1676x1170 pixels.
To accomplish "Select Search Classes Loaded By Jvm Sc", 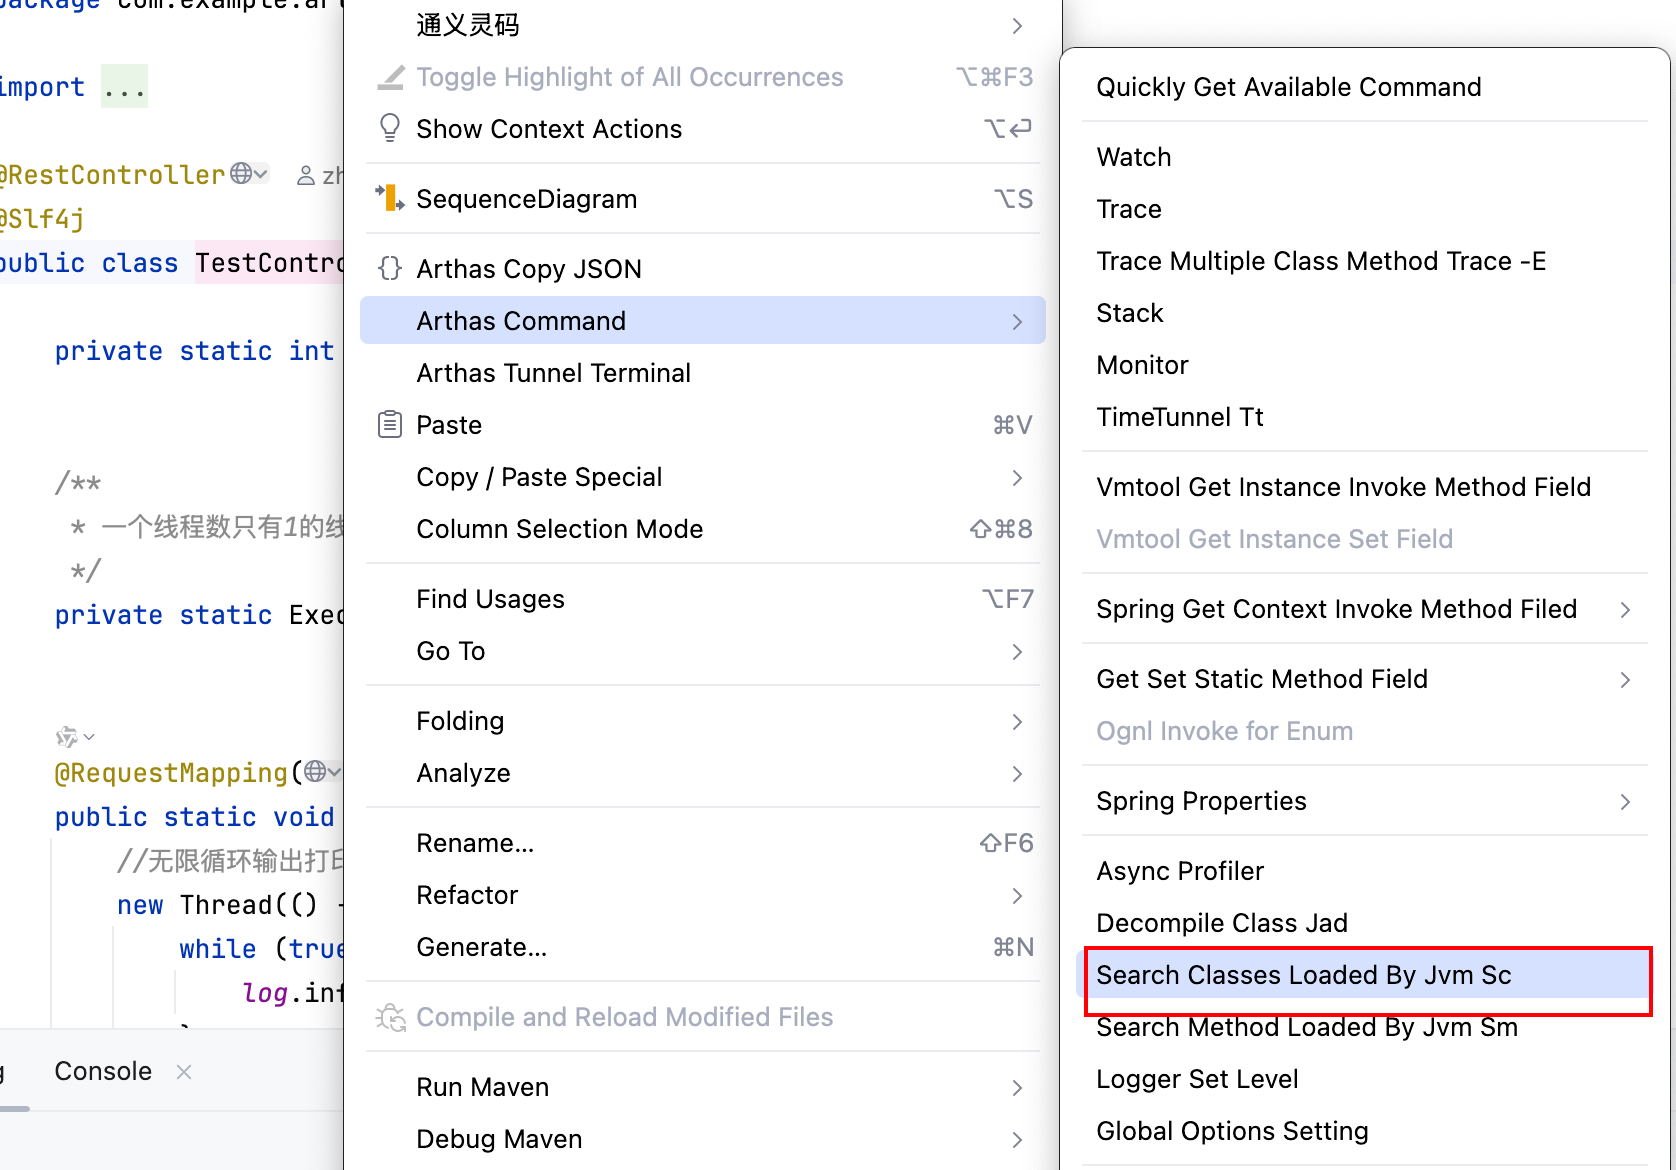I will pyautogui.click(x=1304, y=975).
